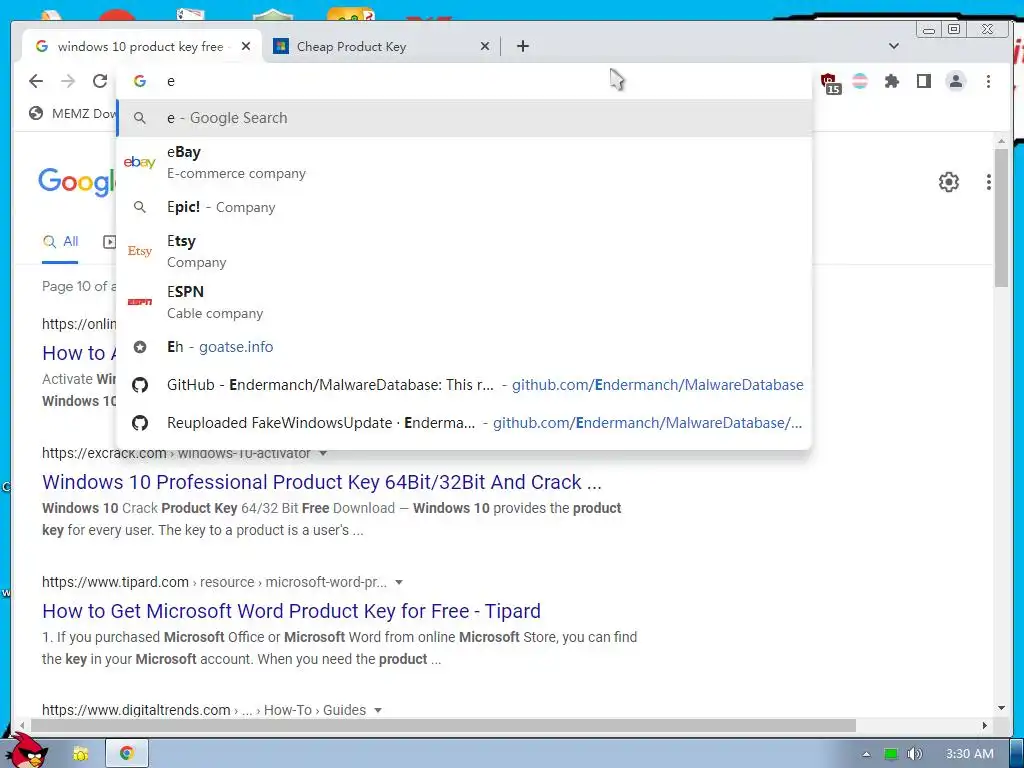Click the scroll-right arrow at bottom
1024x768 pixels.
tap(985, 726)
